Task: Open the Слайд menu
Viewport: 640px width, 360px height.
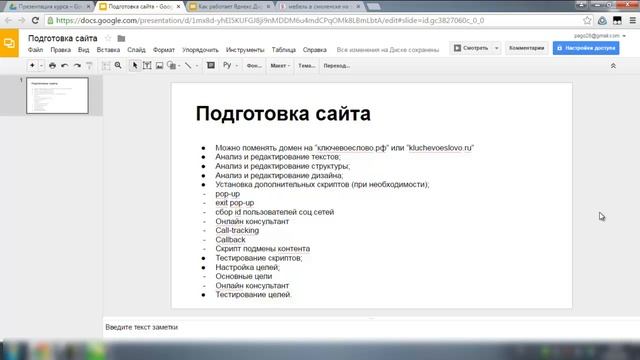Action: coord(136,50)
